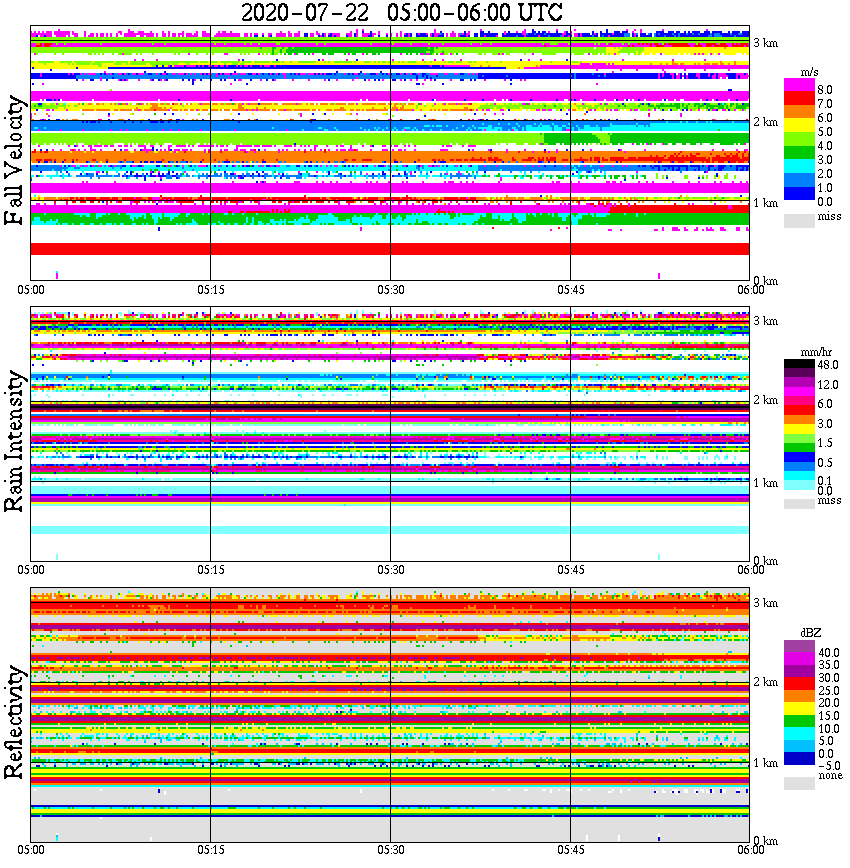The image size is (850, 868).
Task: Click the '25.0' value in the dBZ legend
Action: [x=829, y=690]
